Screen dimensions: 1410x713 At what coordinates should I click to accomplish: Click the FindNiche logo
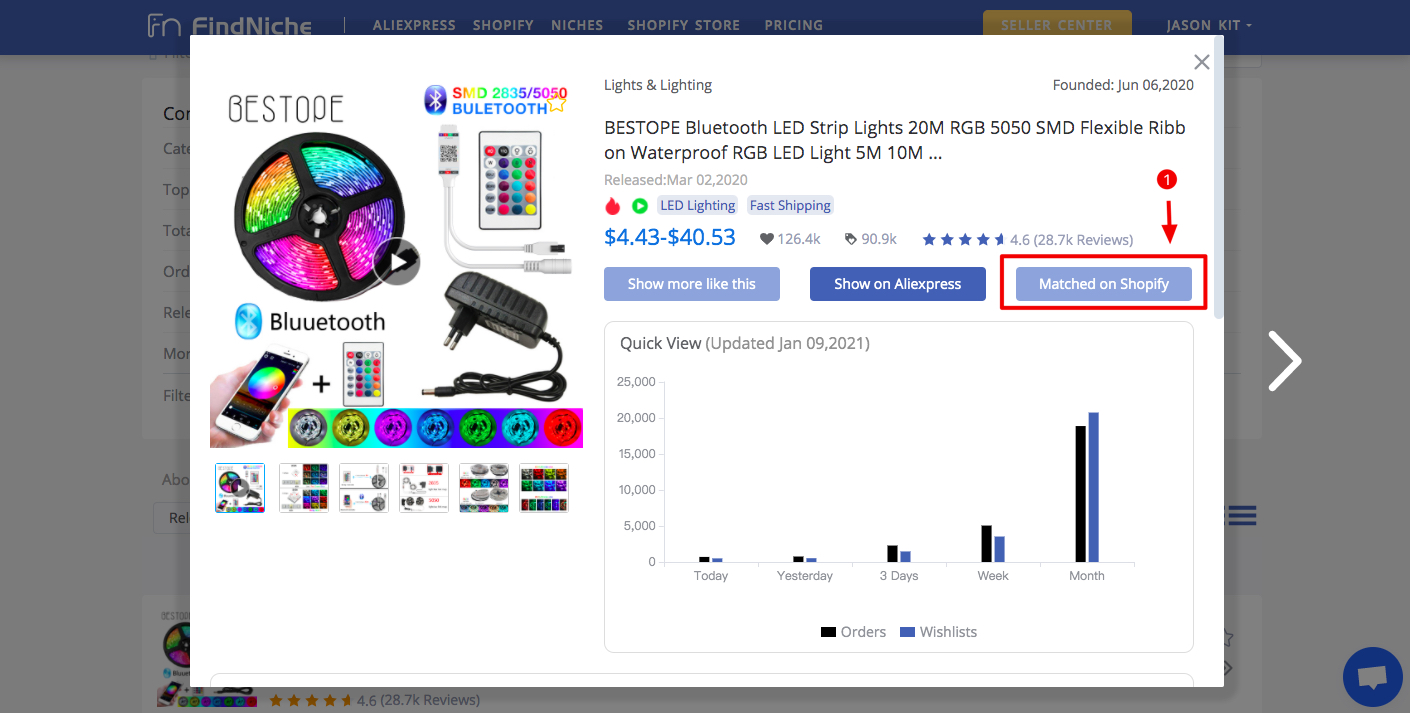tap(230, 26)
